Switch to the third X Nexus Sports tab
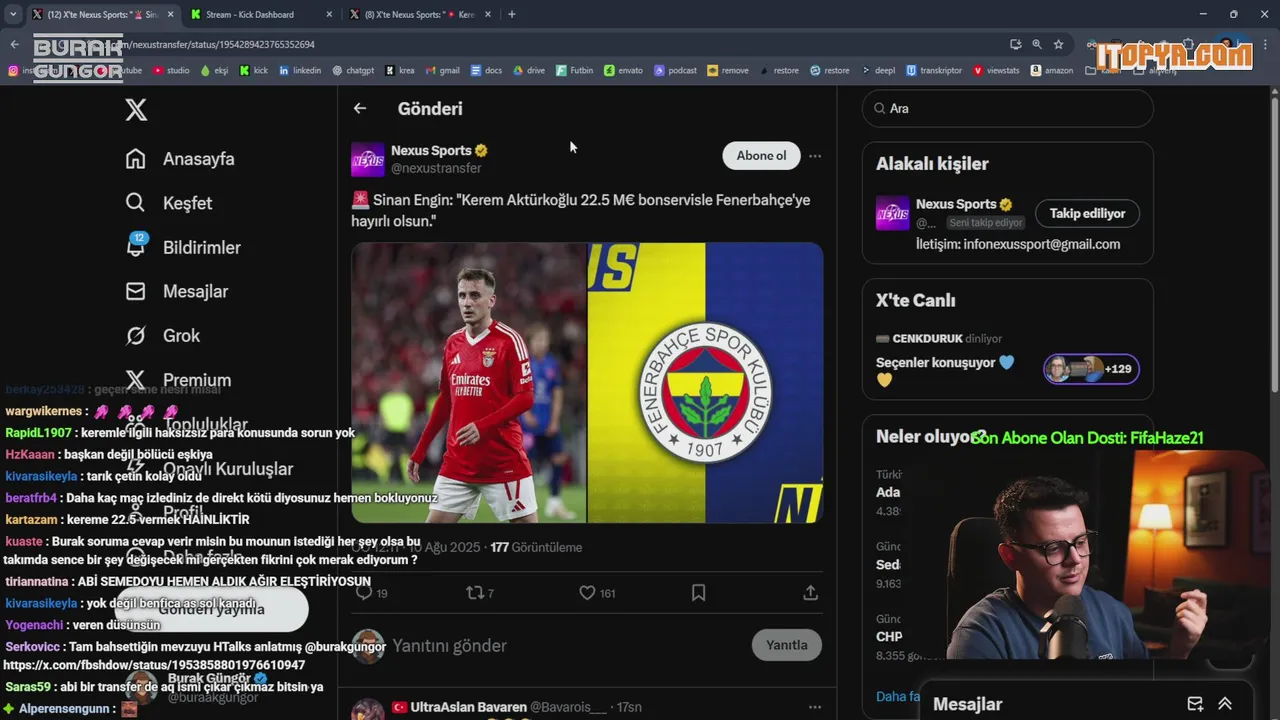Screen dimensions: 1280x720 point(419,15)
